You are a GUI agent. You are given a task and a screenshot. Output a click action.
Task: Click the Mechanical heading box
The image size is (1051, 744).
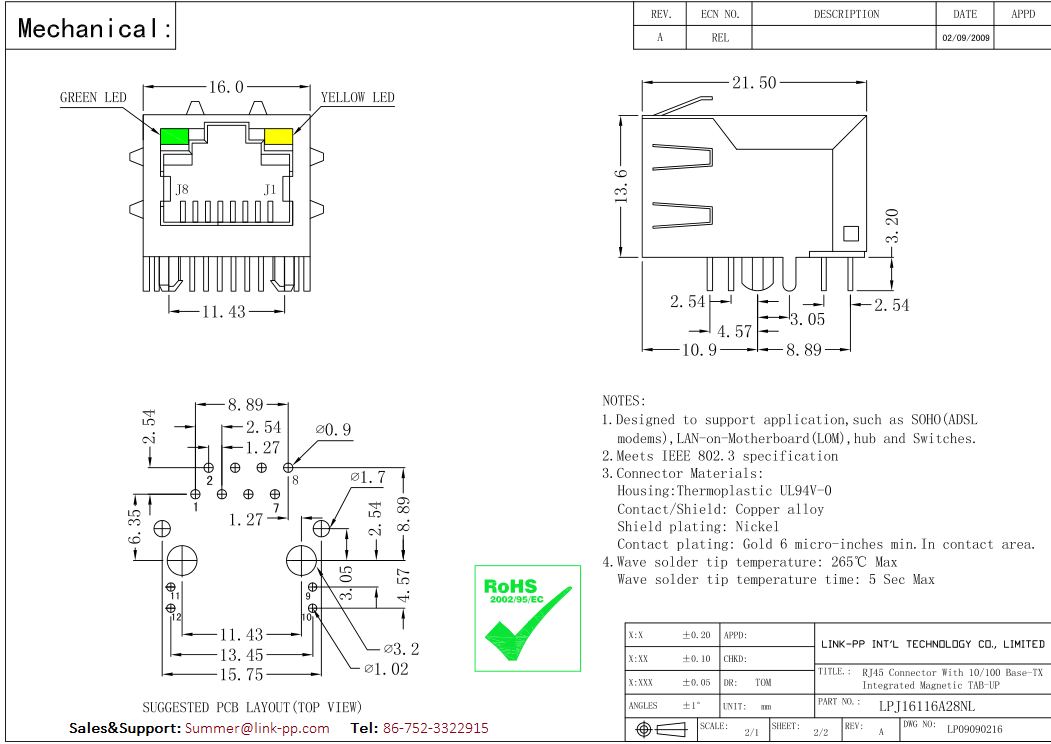pos(90,26)
